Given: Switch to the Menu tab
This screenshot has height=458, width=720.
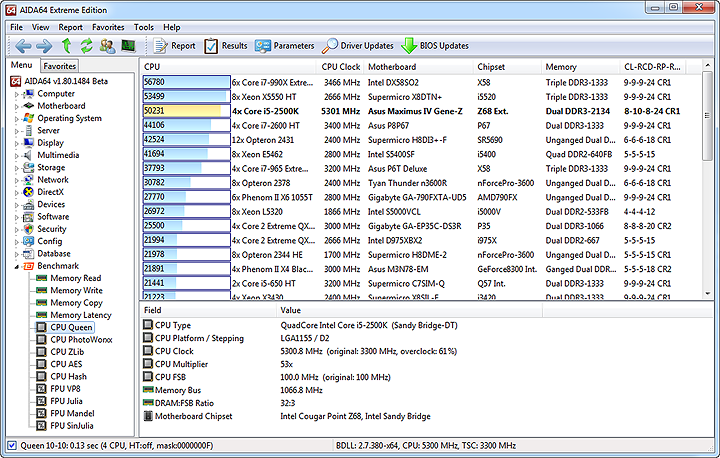Looking at the screenshot, I should click(22, 65).
